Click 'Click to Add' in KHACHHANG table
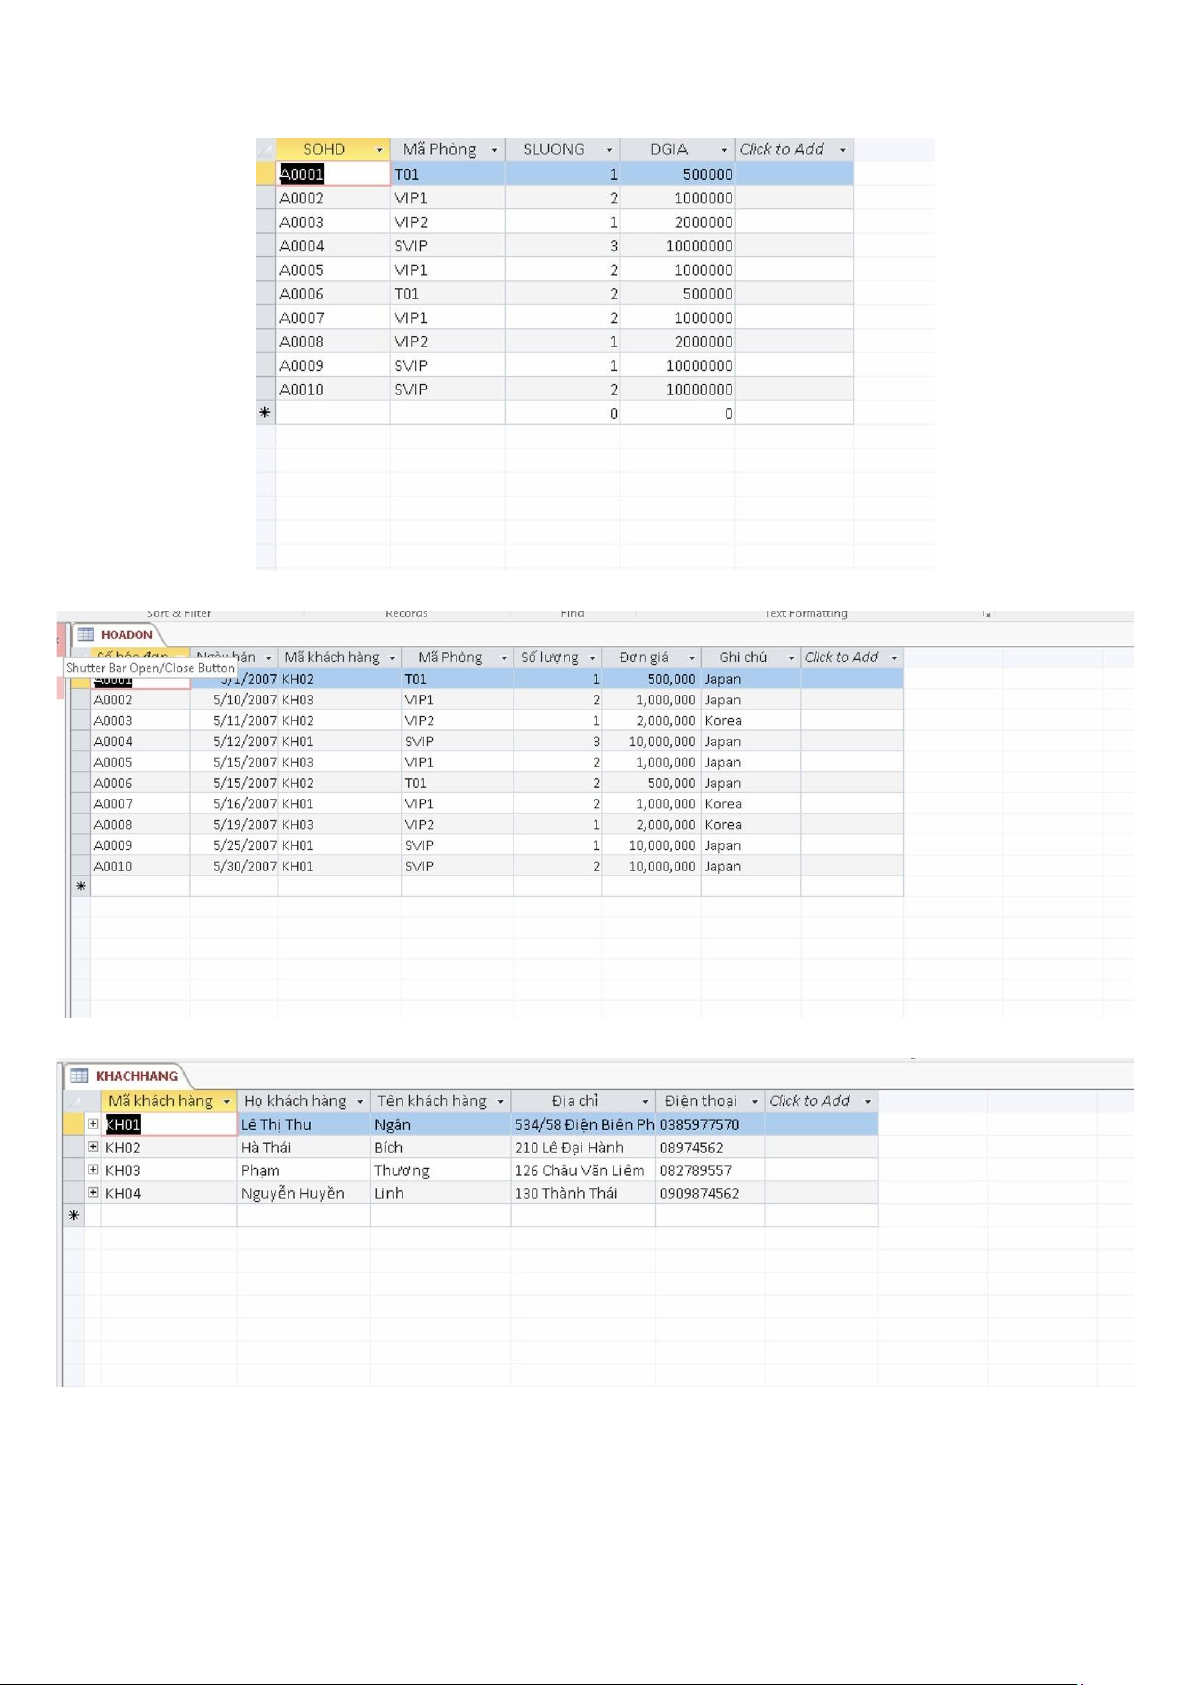 point(809,1101)
